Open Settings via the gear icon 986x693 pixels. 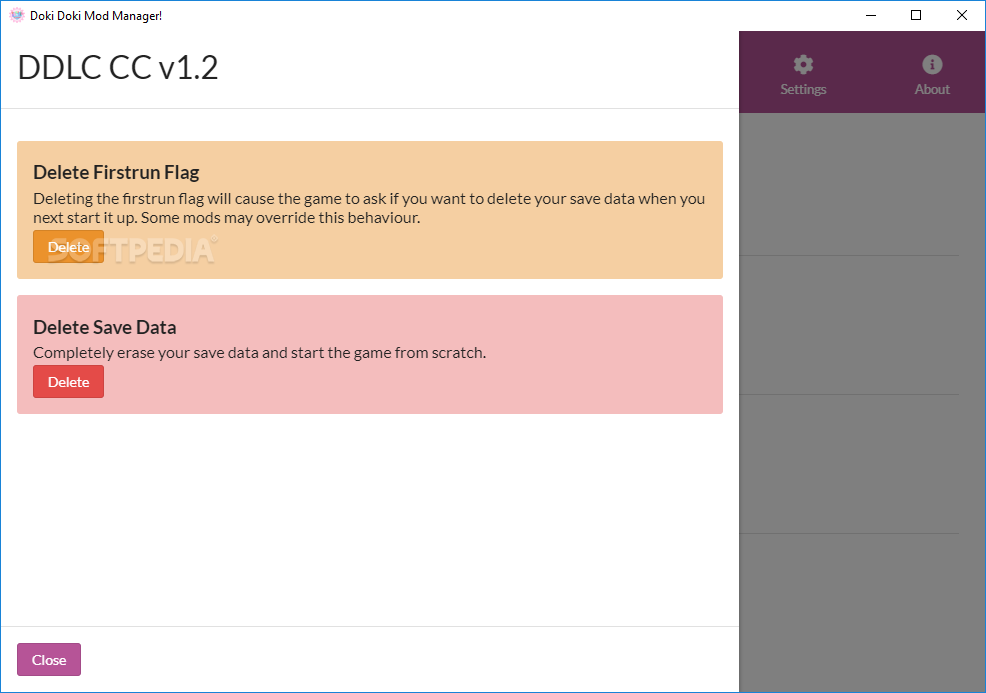click(x=803, y=64)
